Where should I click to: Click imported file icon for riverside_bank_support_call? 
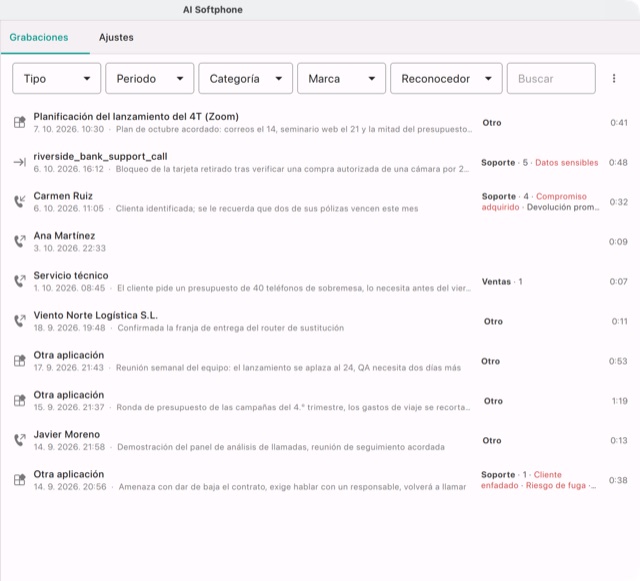tap(20, 162)
